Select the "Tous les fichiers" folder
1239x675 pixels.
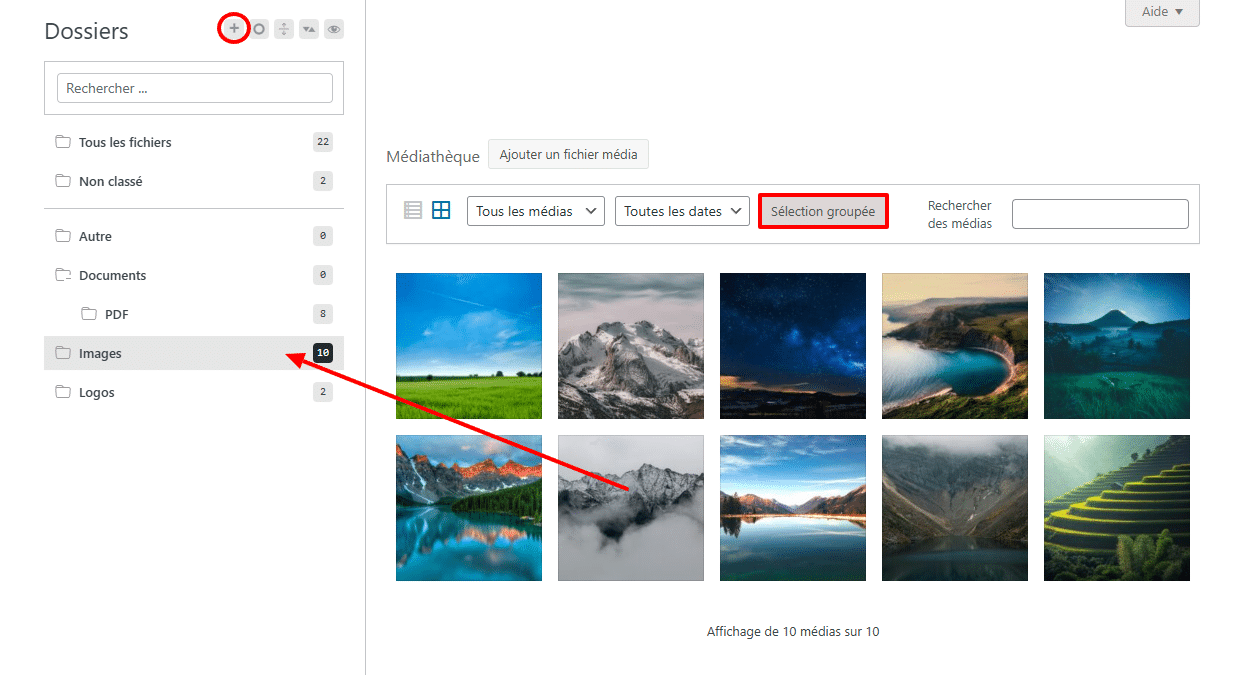click(125, 142)
